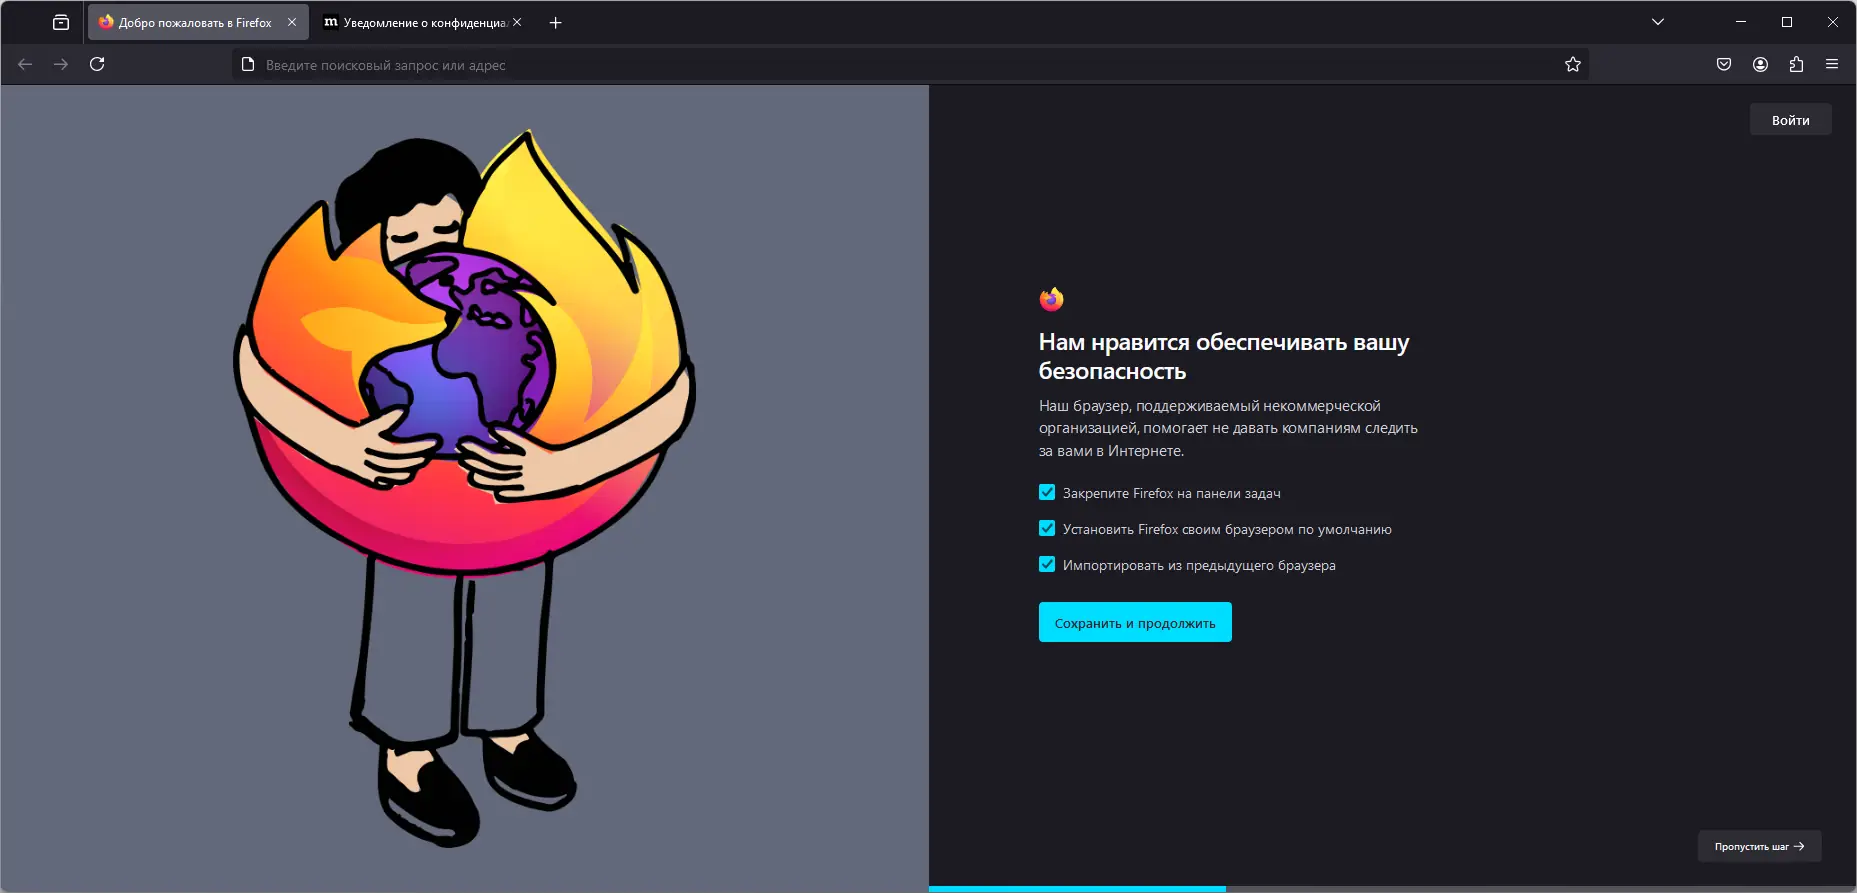Switch to 'Добро пожаловать в Firefox' tab

[x=198, y=22]
